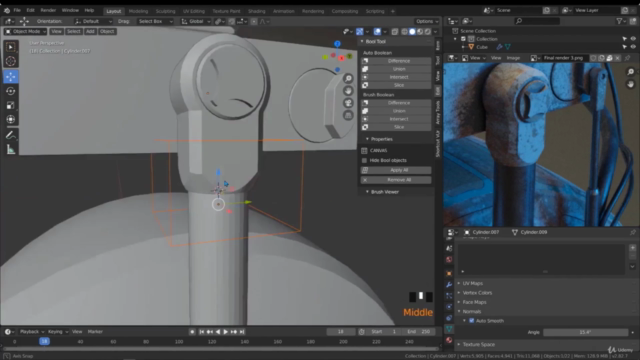Open Orientation Default dropdown
Viewport: 640px width, 360px height.
93,21
